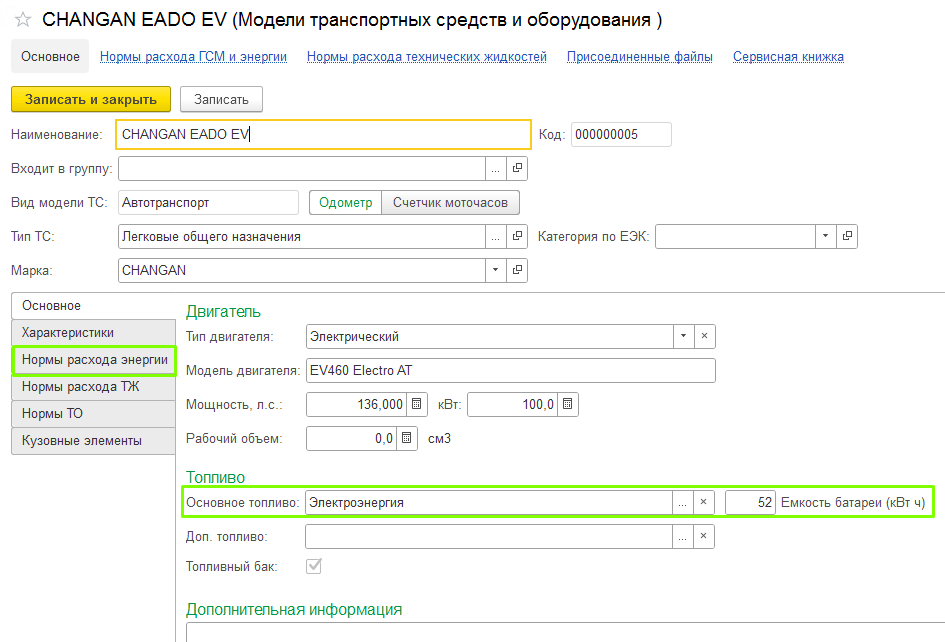Viewport: 945px width, 642px height.
Task: Open Категория по ЕЭК dropdown
Action: (x=825, y=237)
